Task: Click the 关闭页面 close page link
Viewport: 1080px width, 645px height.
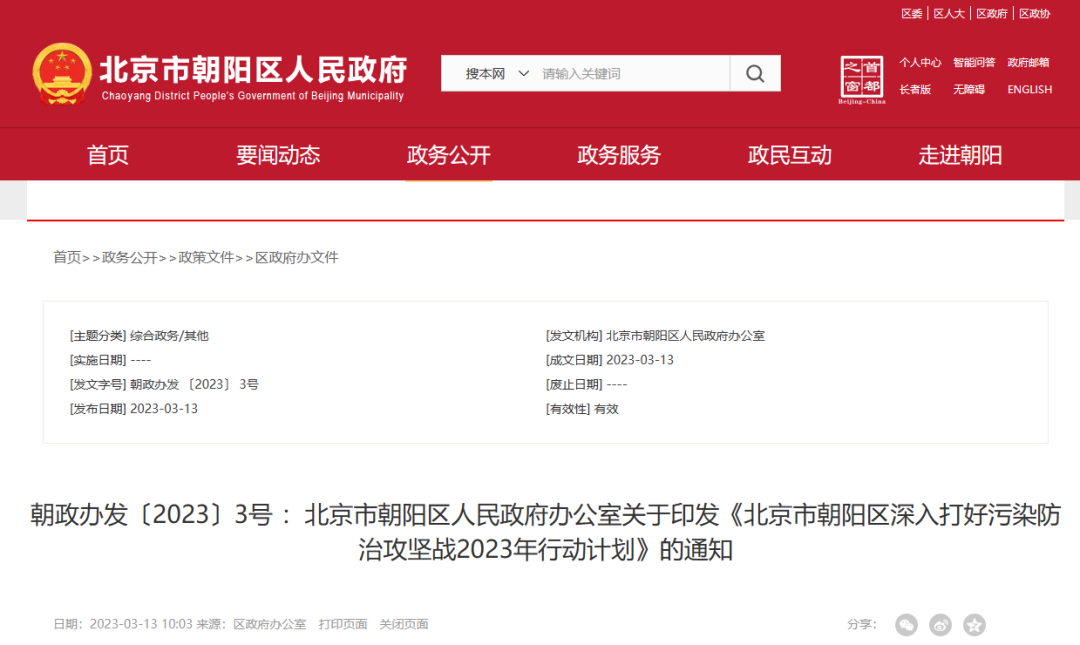Action: pyautogui.click(x=404, y=624)
